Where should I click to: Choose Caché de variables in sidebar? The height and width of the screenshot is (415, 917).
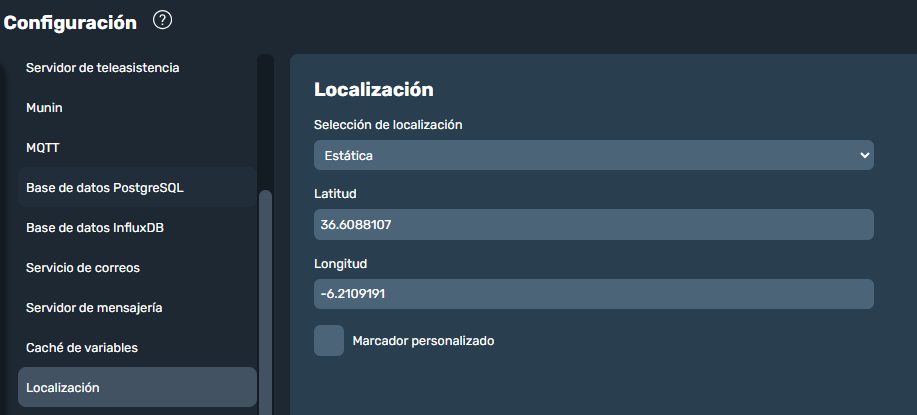137,348
